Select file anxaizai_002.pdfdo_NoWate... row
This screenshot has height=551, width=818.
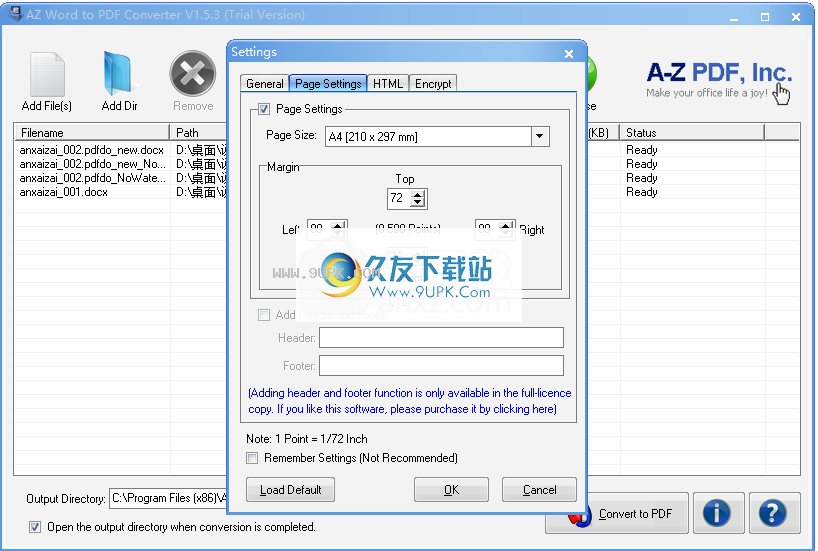pyautogui.click(x=92, y=178)
